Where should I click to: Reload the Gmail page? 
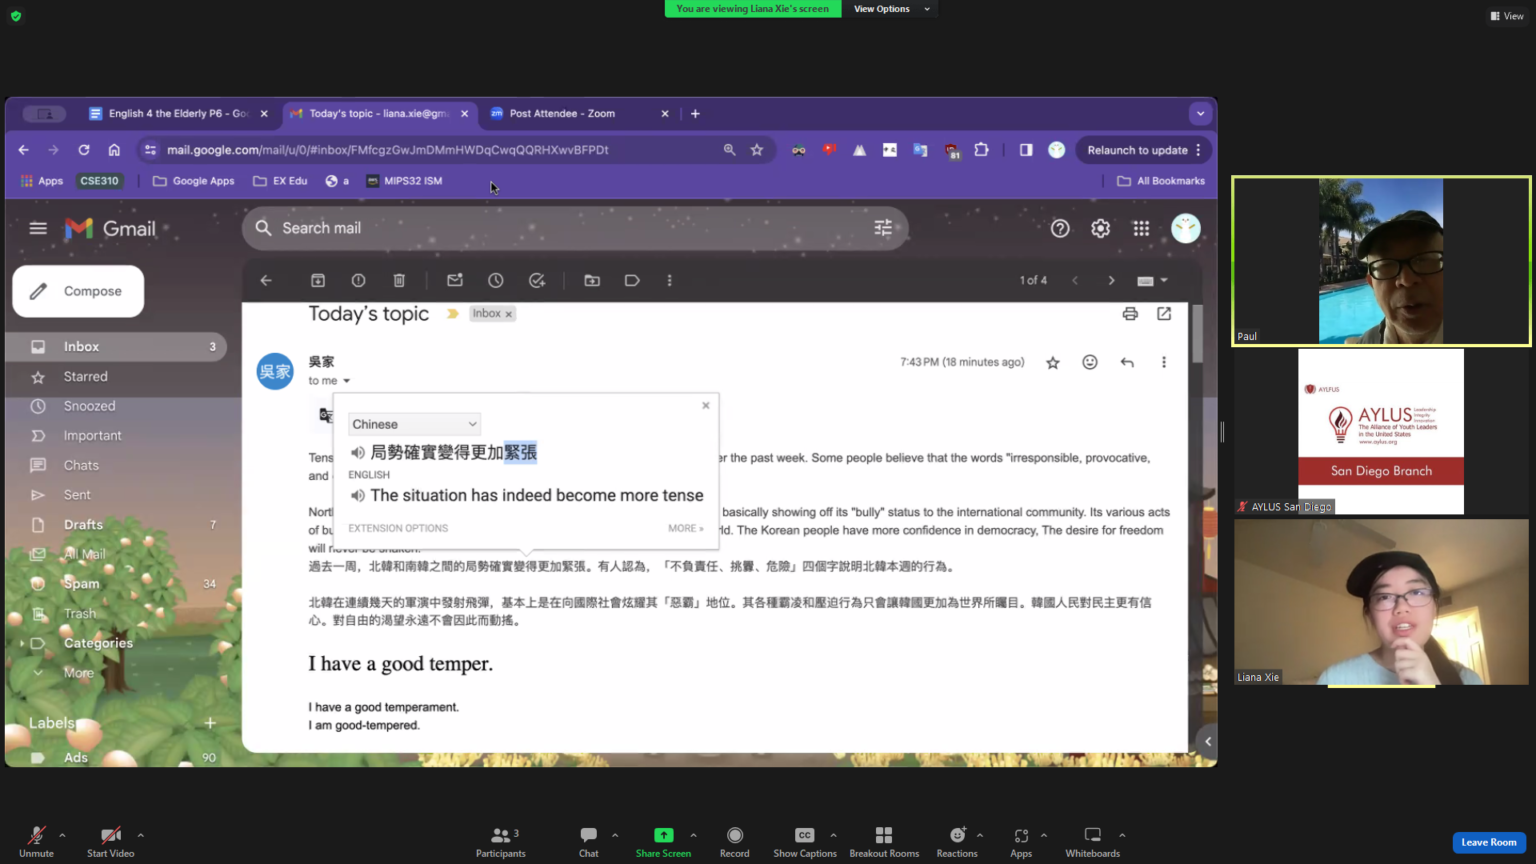(84, 150)
